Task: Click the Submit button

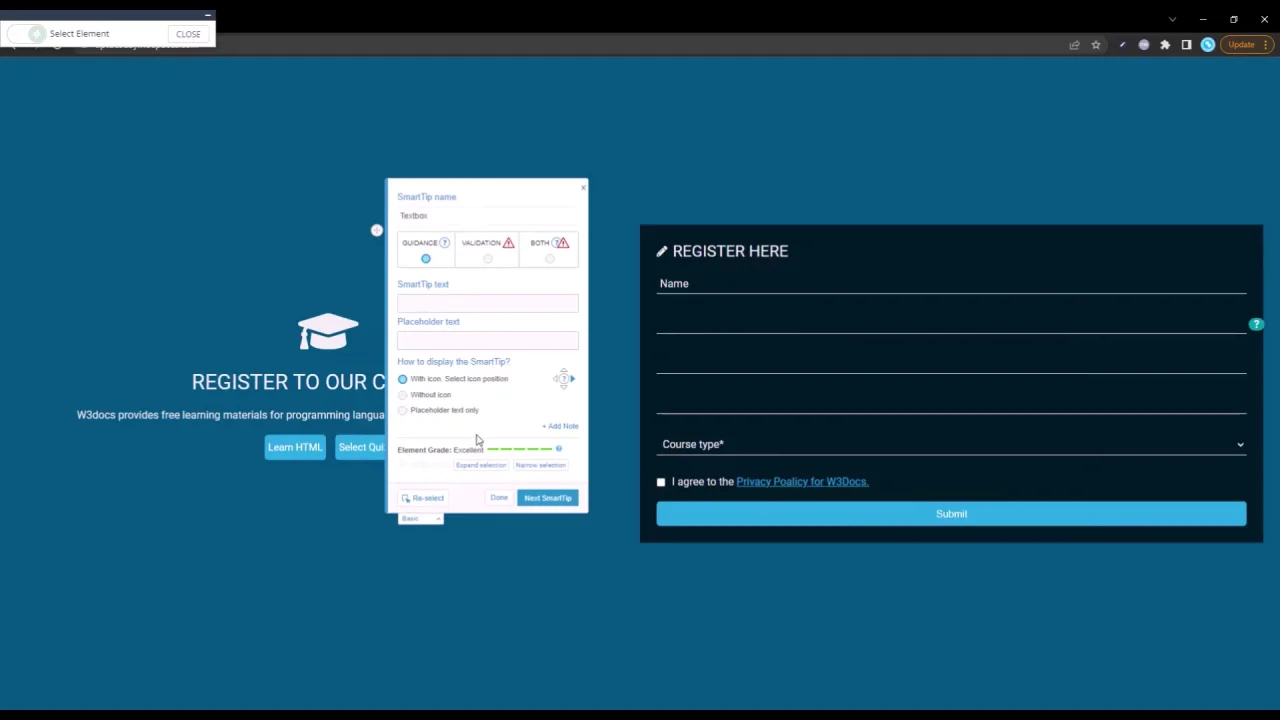Action: [951, 514]
